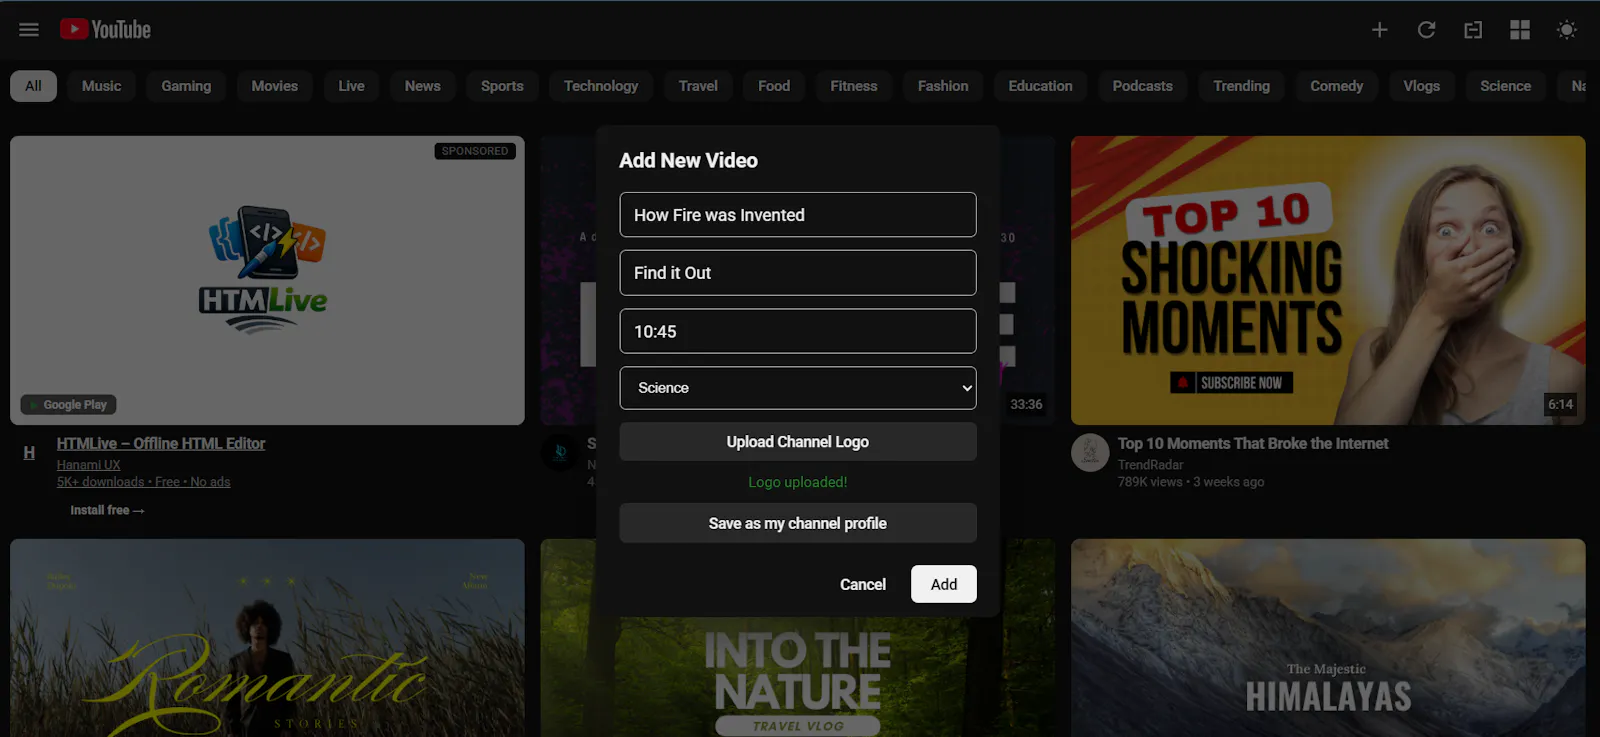Click the Google Play badge
The height and width of the screenshot is (737, 1600).
click(68, 405)
